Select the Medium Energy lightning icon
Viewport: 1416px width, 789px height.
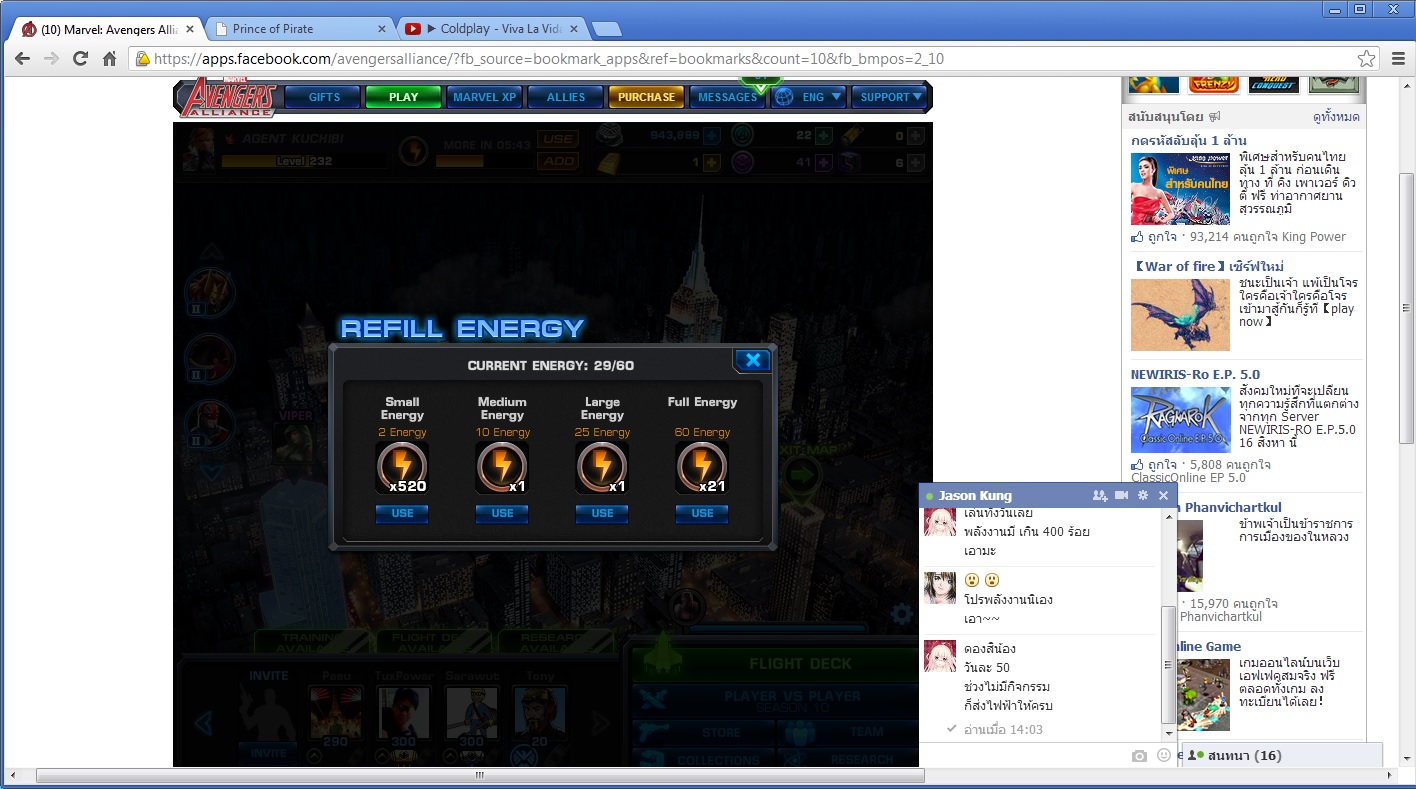pyautogui.click(x=502, y=468)
